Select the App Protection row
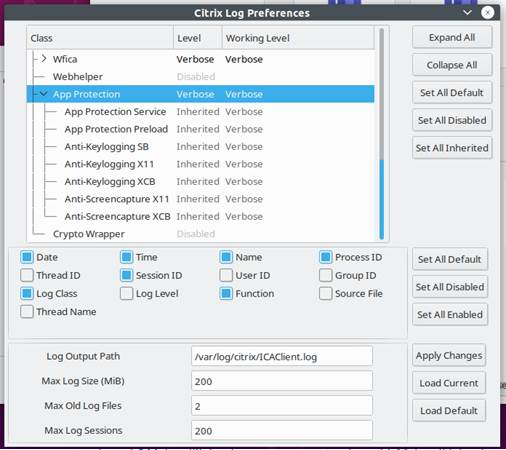Viewport: 506px width, 450px height. coord(201,94)
